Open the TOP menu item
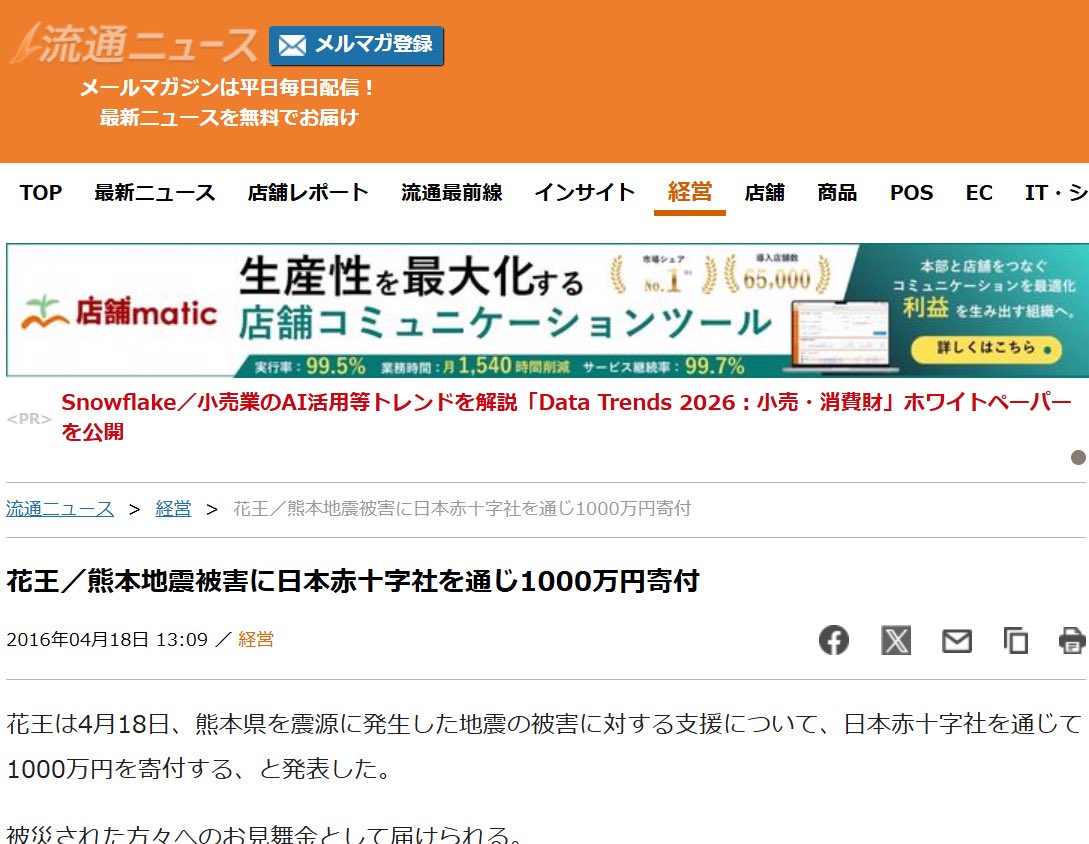The width and height of the screenshot is (1089, 844). click(41, 192)
